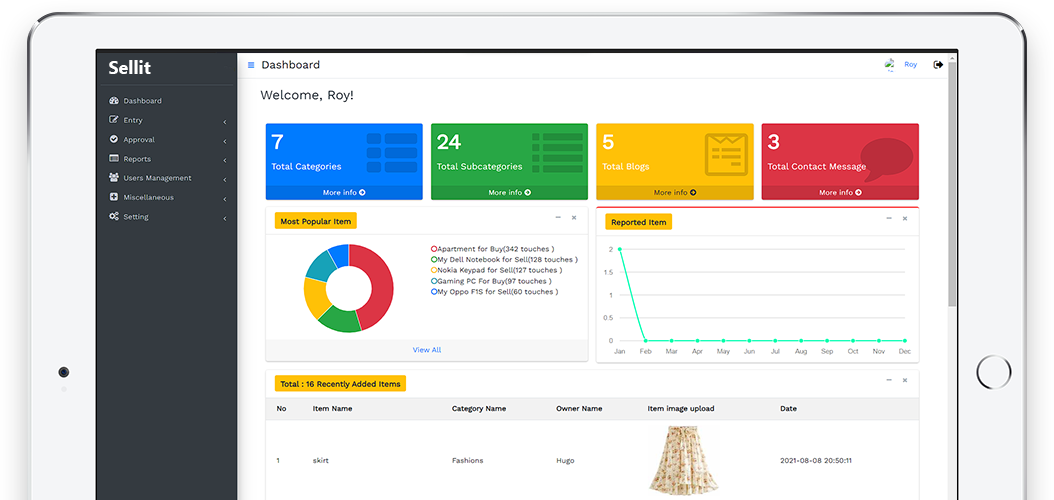This screenshot has height=500, width=1054.
Task: Expand the Setting sidebar menu
Action: (x=166, y=217)
